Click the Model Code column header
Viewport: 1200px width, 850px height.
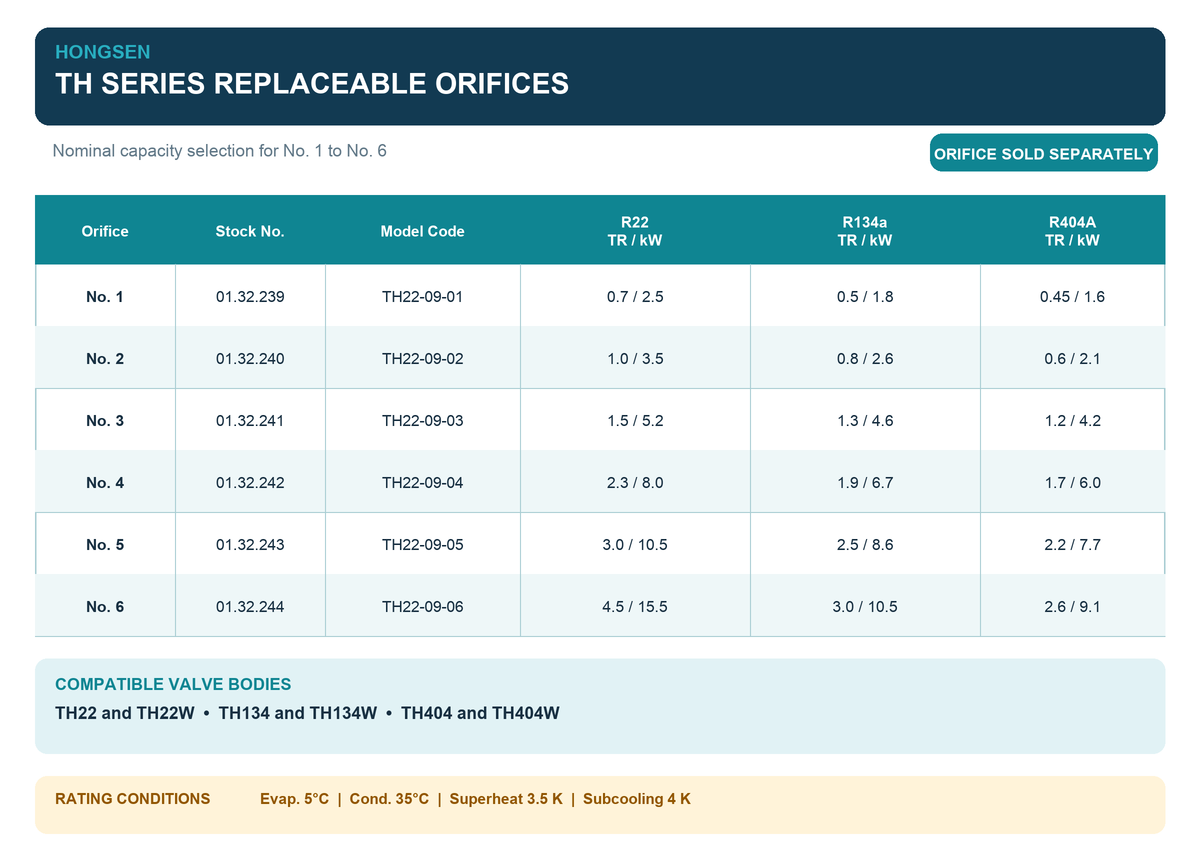pyautogui.click(x=422, y=231)
